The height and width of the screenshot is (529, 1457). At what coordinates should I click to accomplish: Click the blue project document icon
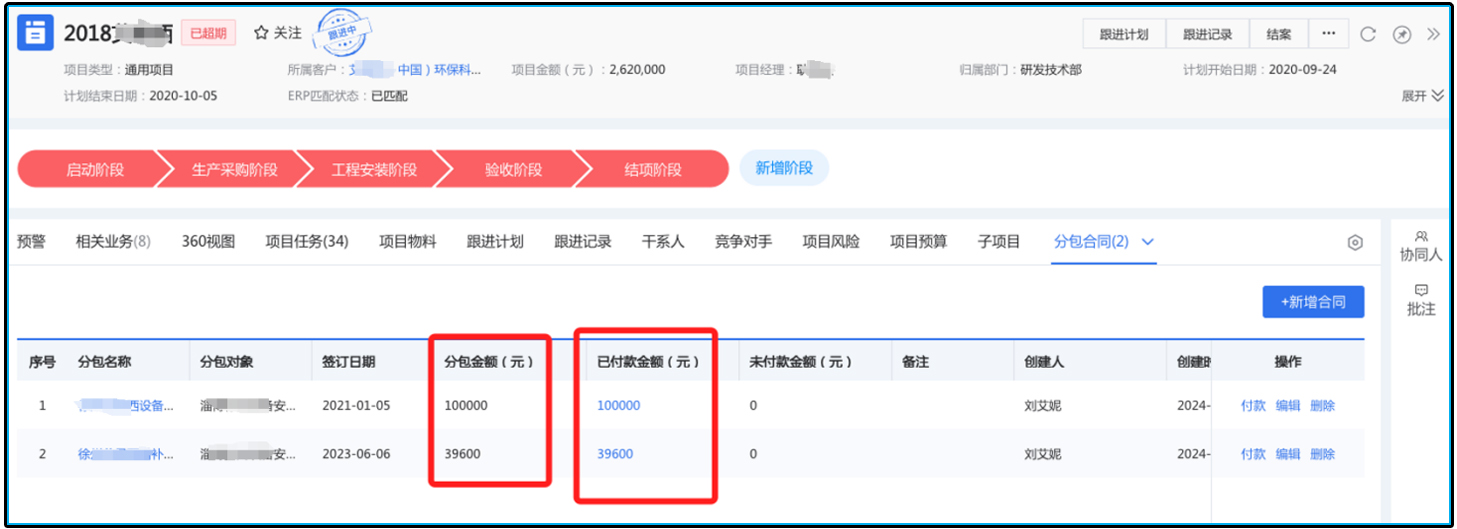coord(36,33)
